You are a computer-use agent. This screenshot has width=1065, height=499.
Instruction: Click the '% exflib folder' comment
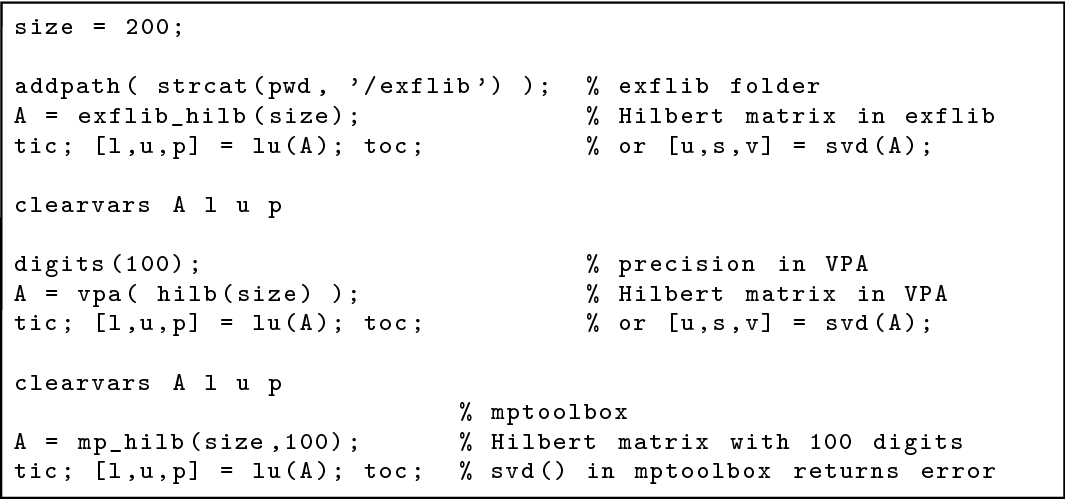704,87
